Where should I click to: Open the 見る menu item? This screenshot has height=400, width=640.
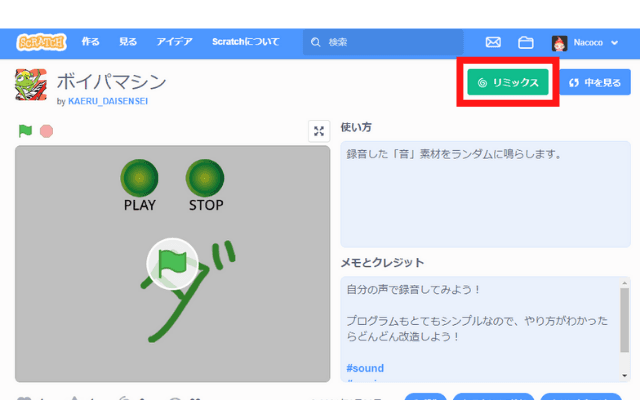click(128, 42)
